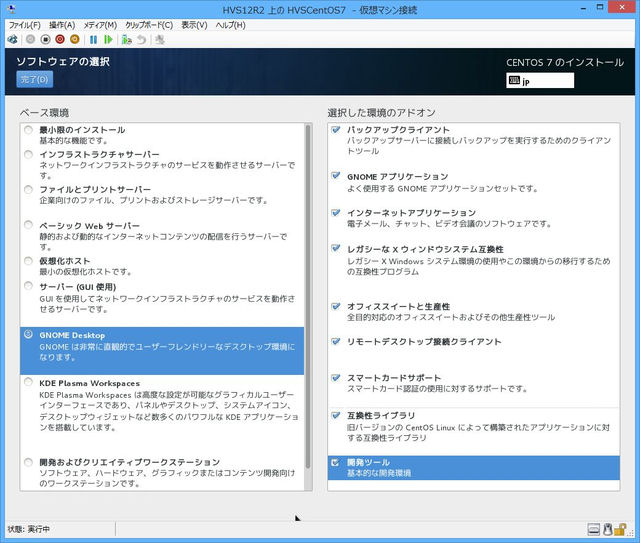Click the window icon in the title bar
Image resolution: width=640 pixels, height=543 pixels.
tap(12, 9)
